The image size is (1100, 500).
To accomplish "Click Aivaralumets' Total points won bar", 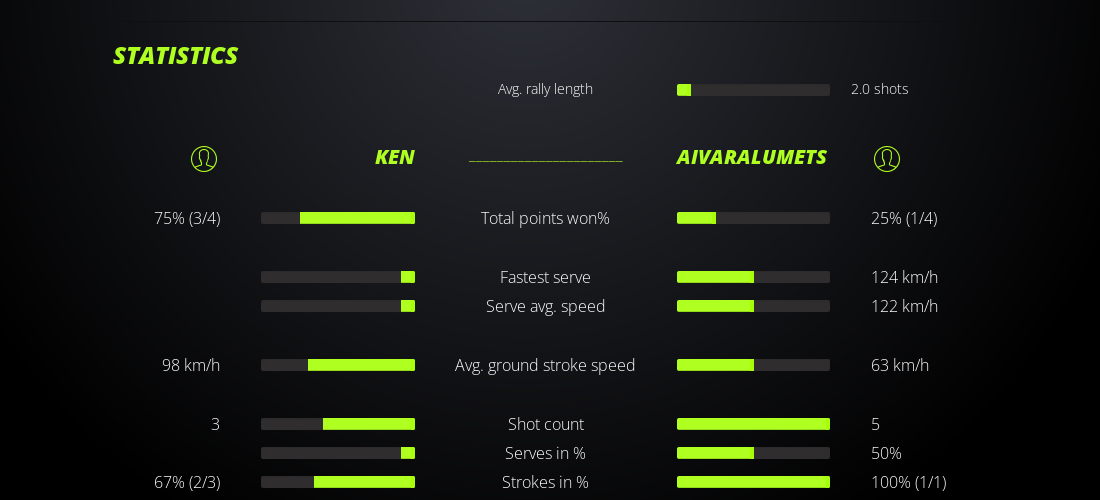I will [x=753, y=218].
